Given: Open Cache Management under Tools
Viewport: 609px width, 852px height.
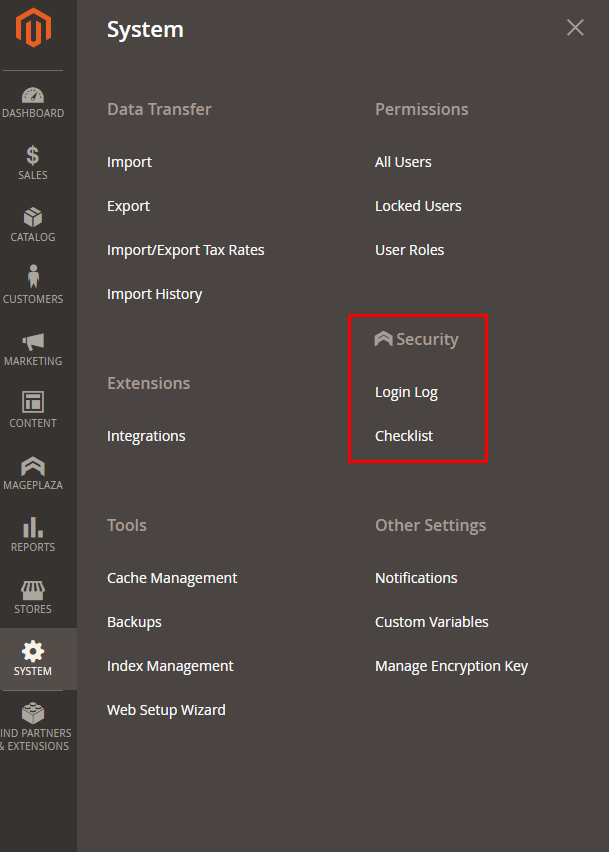Looking at the screenshot, I should click(172, 578).
